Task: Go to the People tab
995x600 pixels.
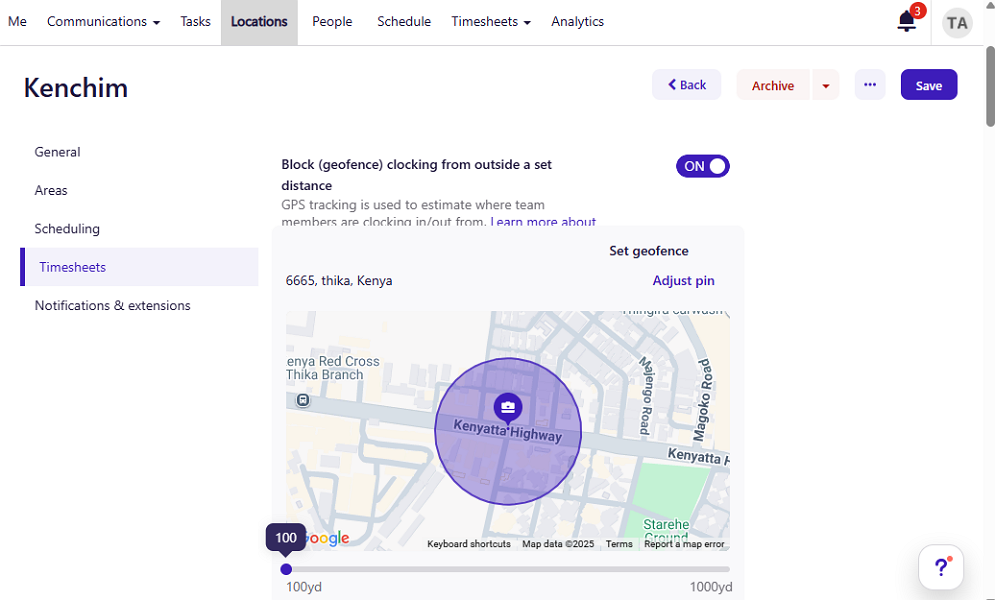Action: pos(332,22)
